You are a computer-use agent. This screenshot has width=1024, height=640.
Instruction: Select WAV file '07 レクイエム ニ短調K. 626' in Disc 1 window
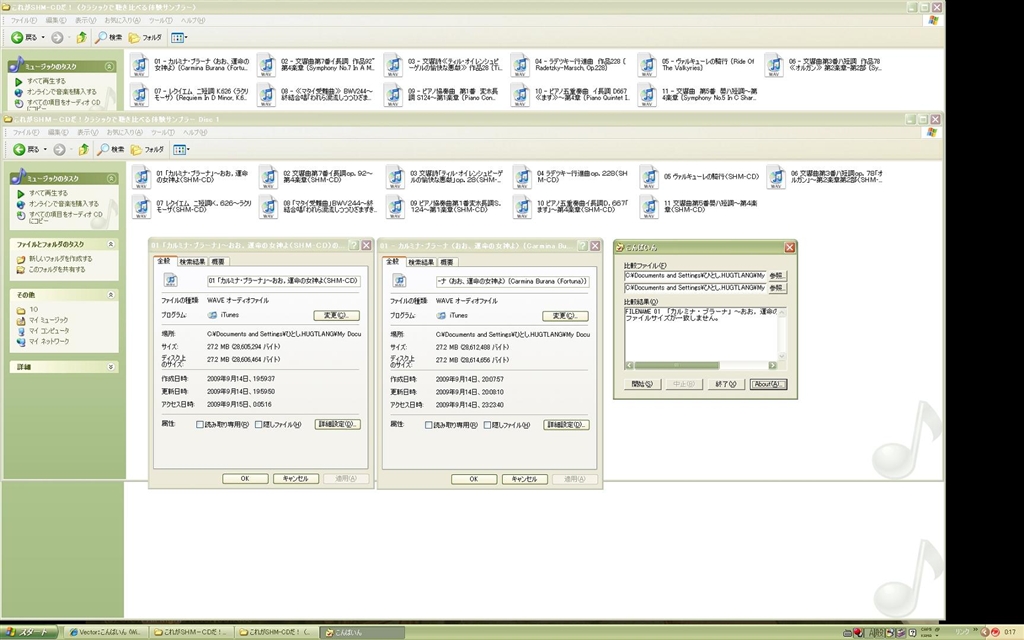tap(142, 206)
